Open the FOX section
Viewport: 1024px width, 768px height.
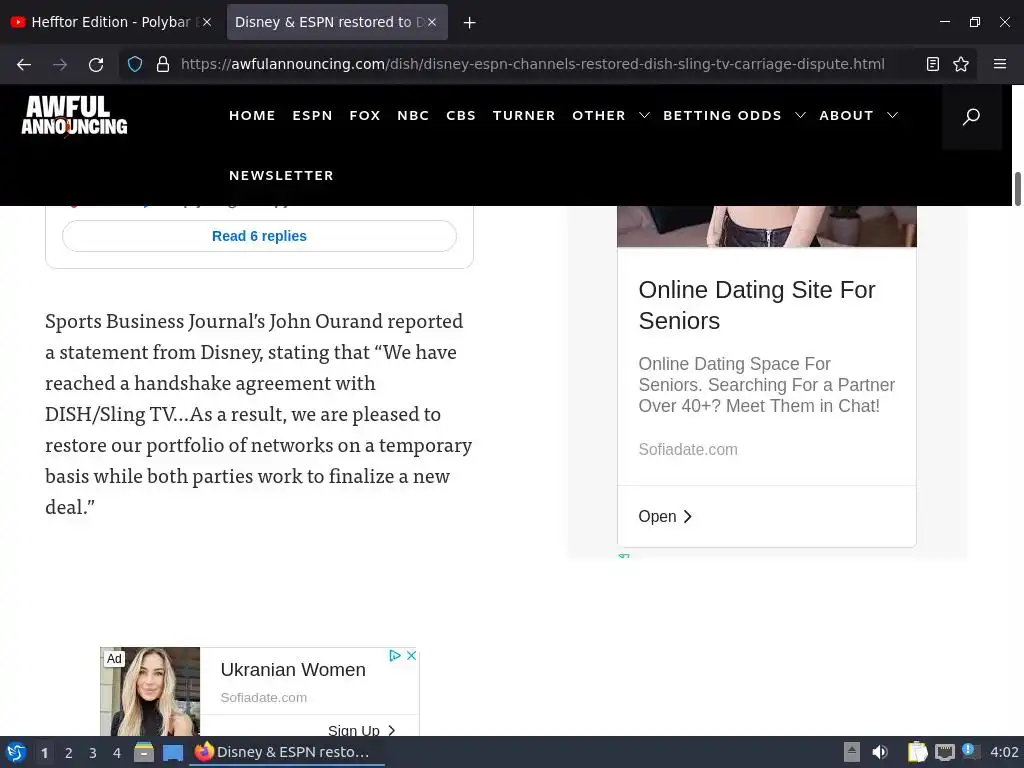point(364,116)
